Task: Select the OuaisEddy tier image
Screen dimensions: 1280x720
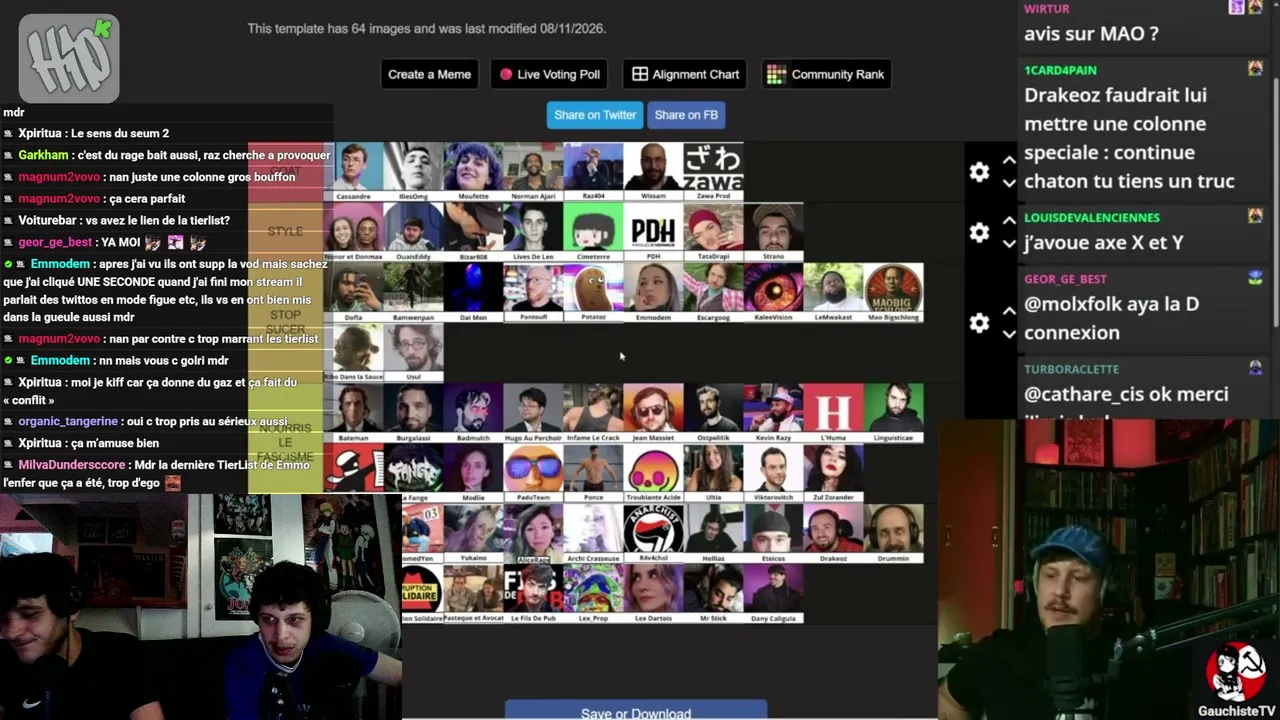Action: [413, 232]
